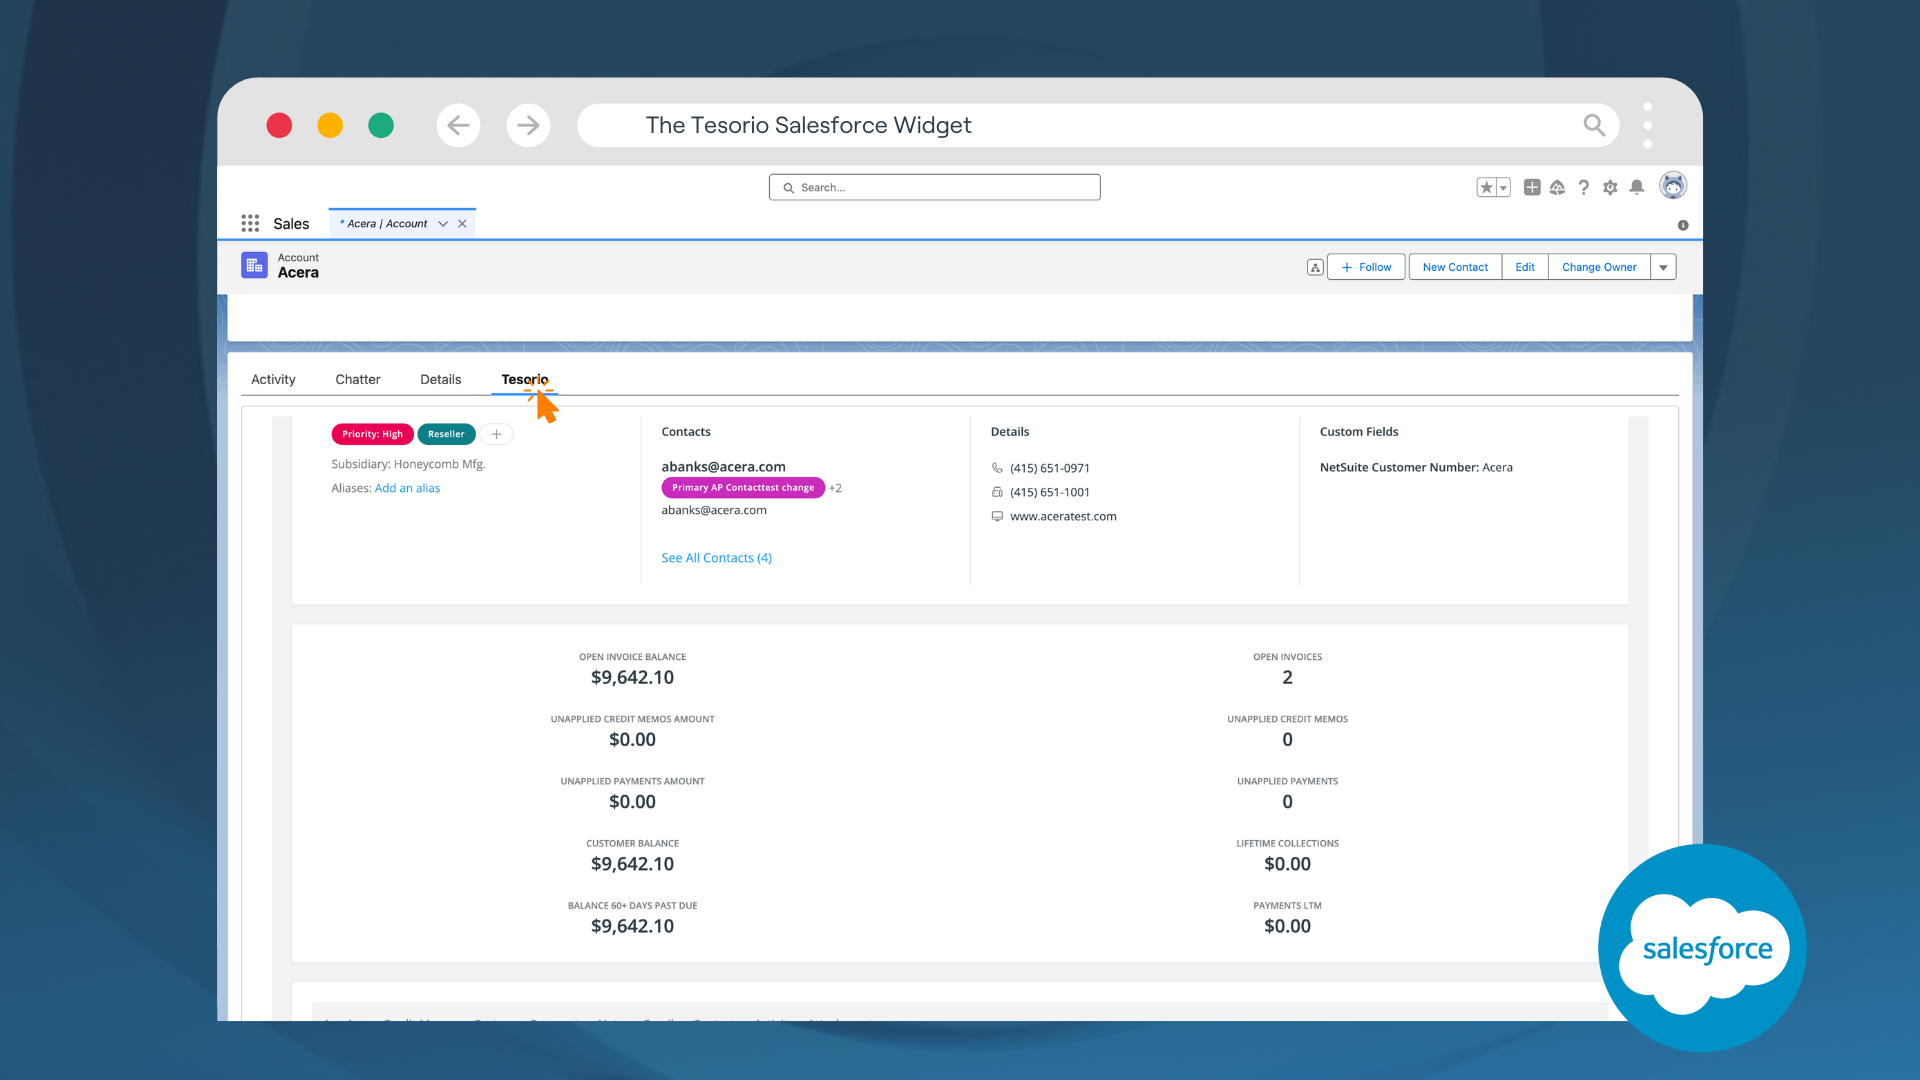The width and height of the screenshot is (1920, 1080).
Task: Select the Tesorio tab
Action: tap(525, 379)
